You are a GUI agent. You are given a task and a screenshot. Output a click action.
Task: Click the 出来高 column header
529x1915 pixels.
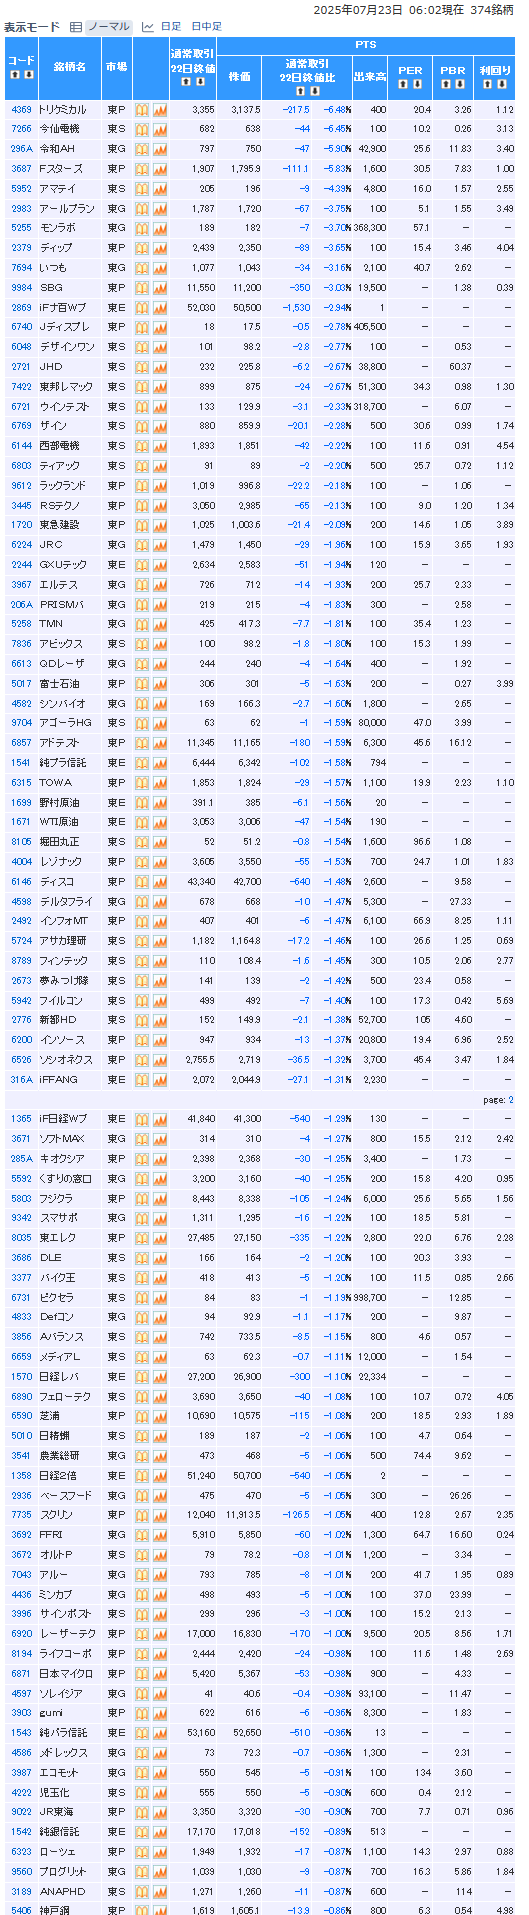pyautogui.click(x=370, y=77)
